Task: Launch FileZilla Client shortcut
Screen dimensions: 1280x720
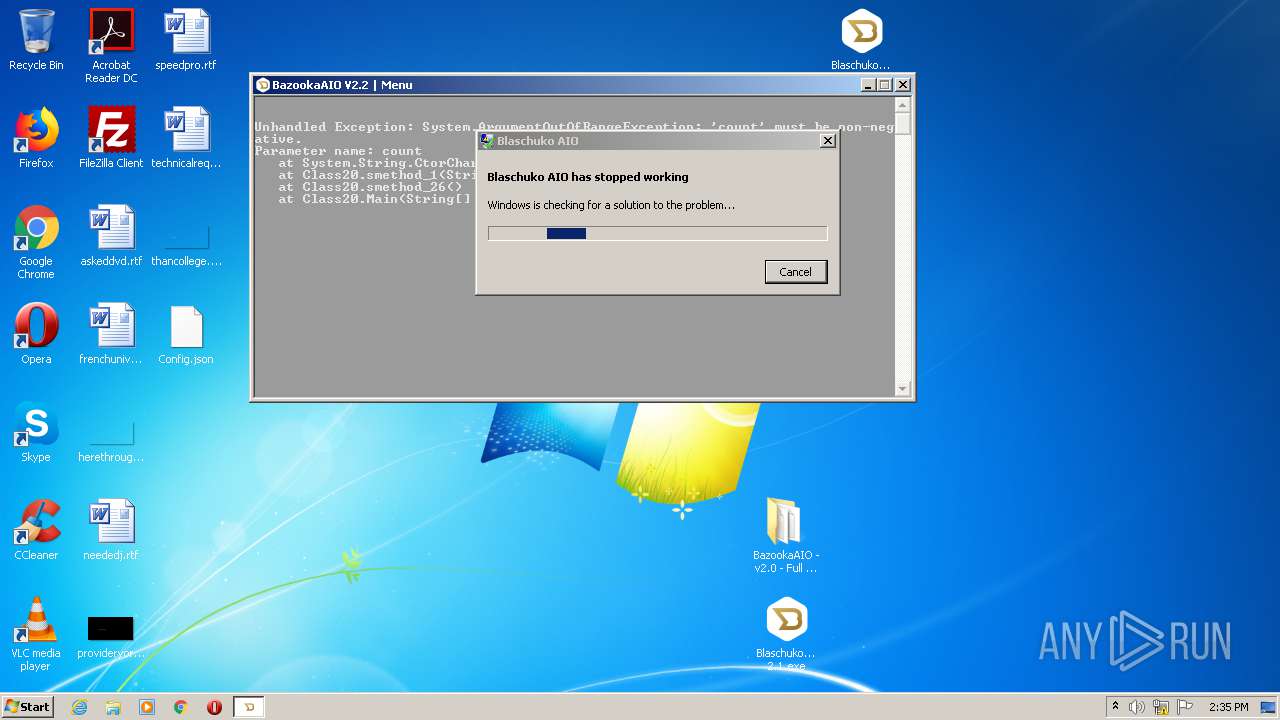Action: coord(111,138)
